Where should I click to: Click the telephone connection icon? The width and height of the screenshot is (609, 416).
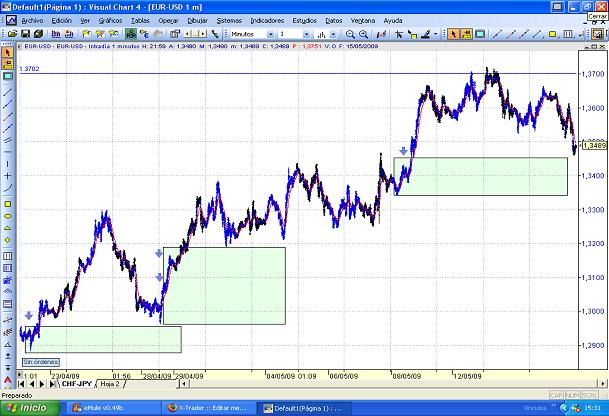click(215, 34)
